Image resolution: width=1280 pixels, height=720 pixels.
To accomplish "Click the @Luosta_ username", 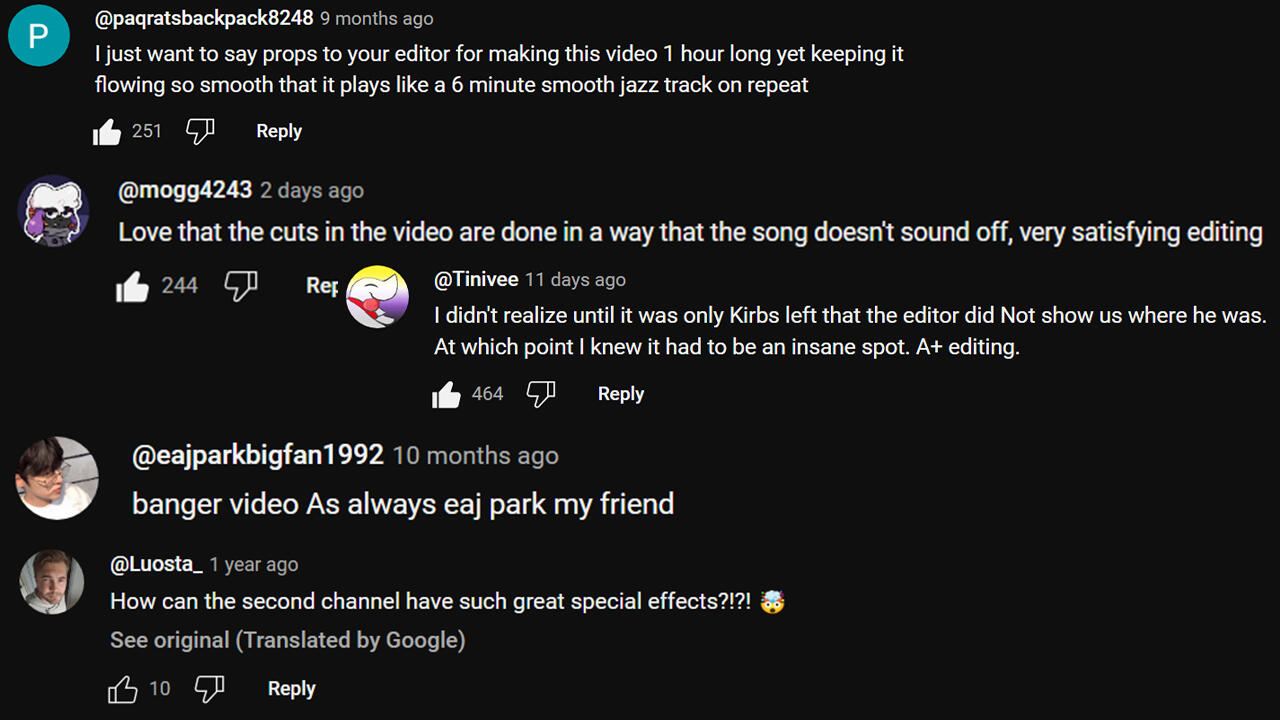I will point(156,564).
